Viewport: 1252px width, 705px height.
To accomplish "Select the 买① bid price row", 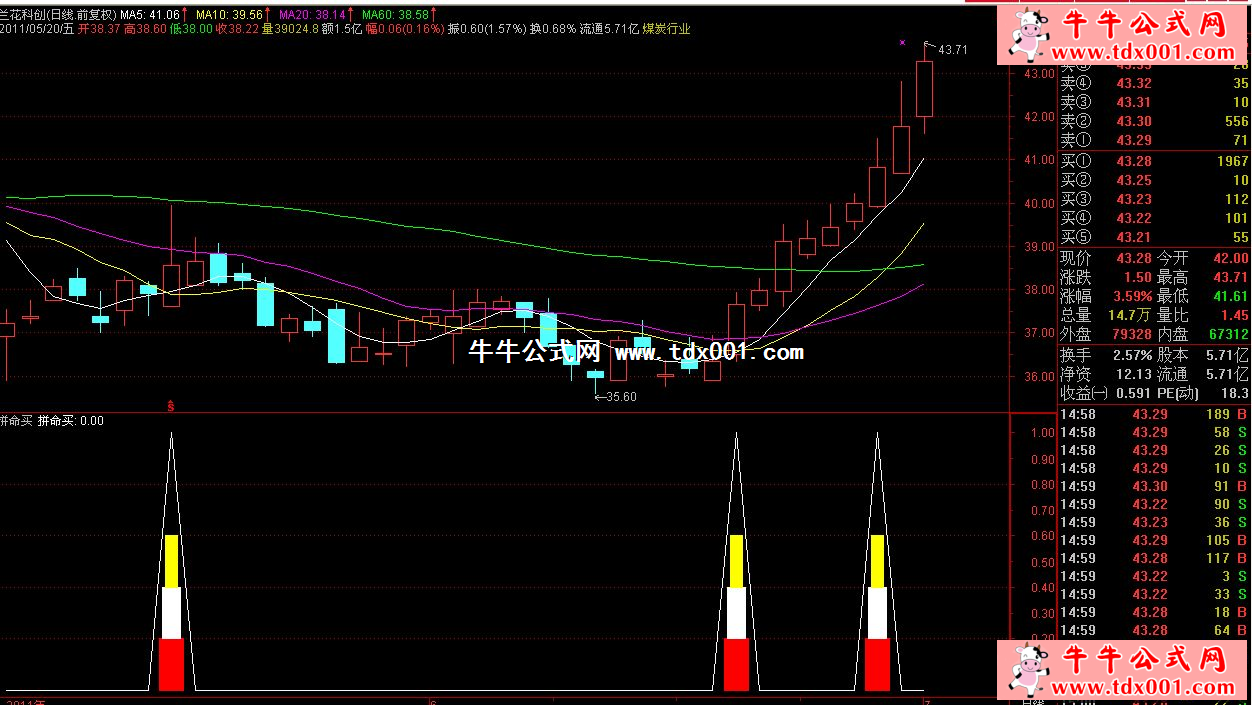I will point(1154,161).
